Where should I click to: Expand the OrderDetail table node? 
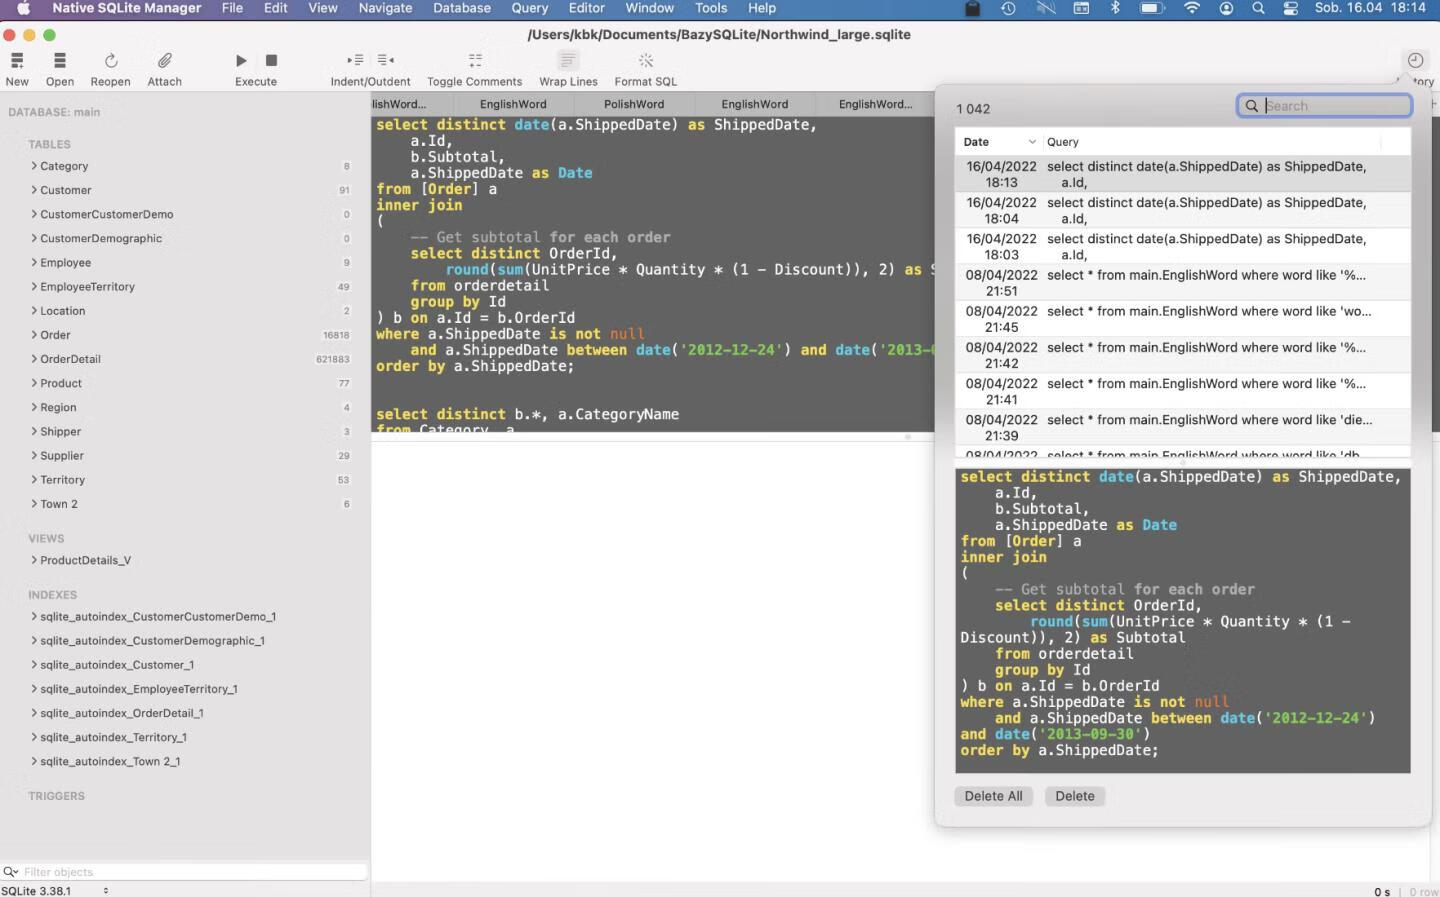point(34,359)
